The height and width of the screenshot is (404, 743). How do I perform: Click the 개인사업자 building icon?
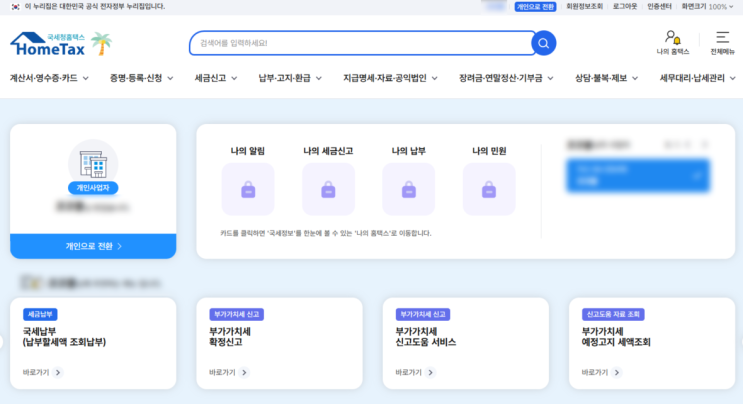tap(93, 164)
